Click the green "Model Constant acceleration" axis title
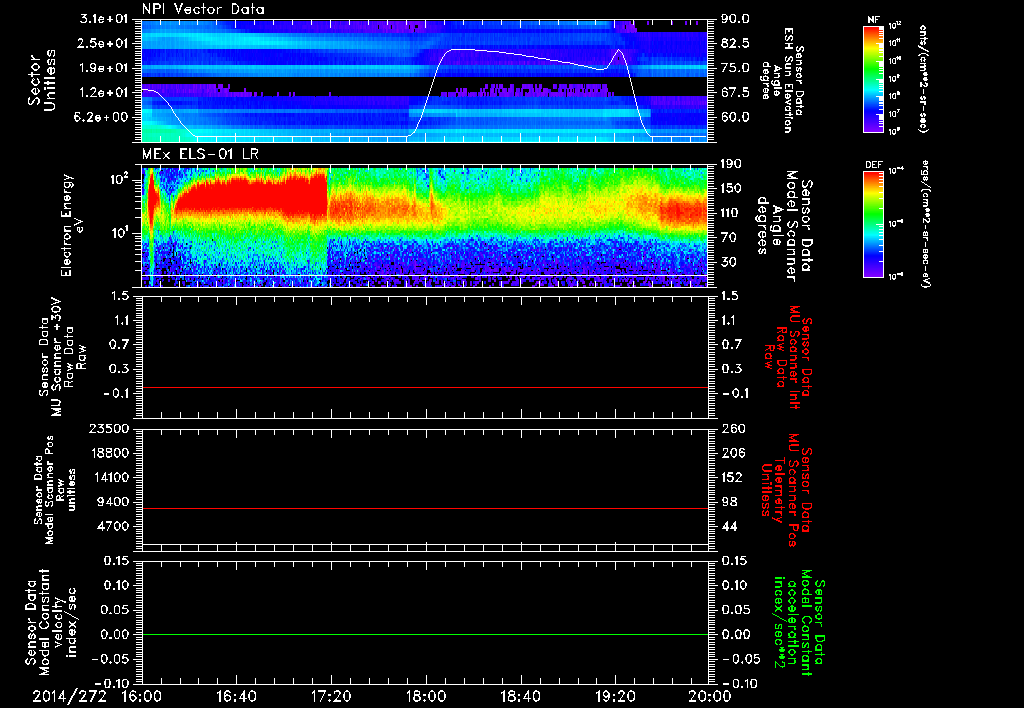Screen dimensions: 1024x708 799,620
